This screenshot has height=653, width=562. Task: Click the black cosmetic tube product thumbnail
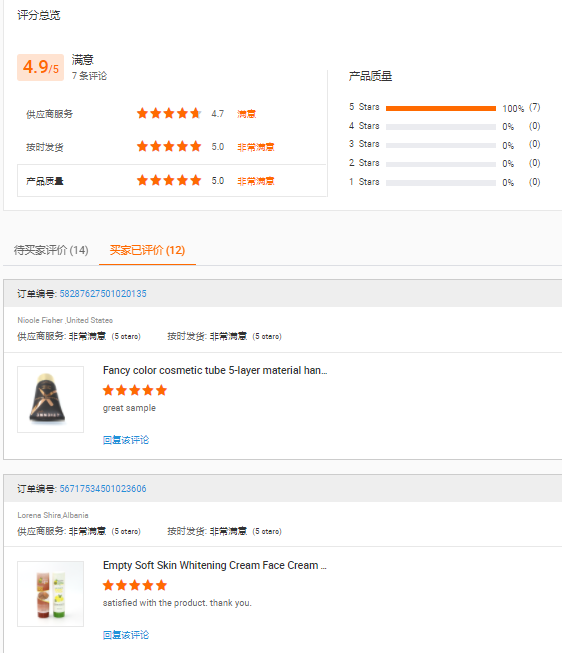coord(50,399)
